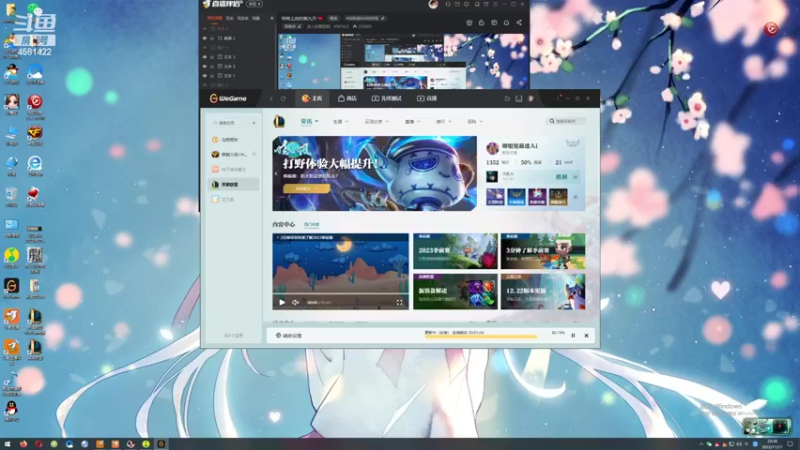
Task: Refresh the WeGame page with the reload icon
Action: click(x=283, y=98)
